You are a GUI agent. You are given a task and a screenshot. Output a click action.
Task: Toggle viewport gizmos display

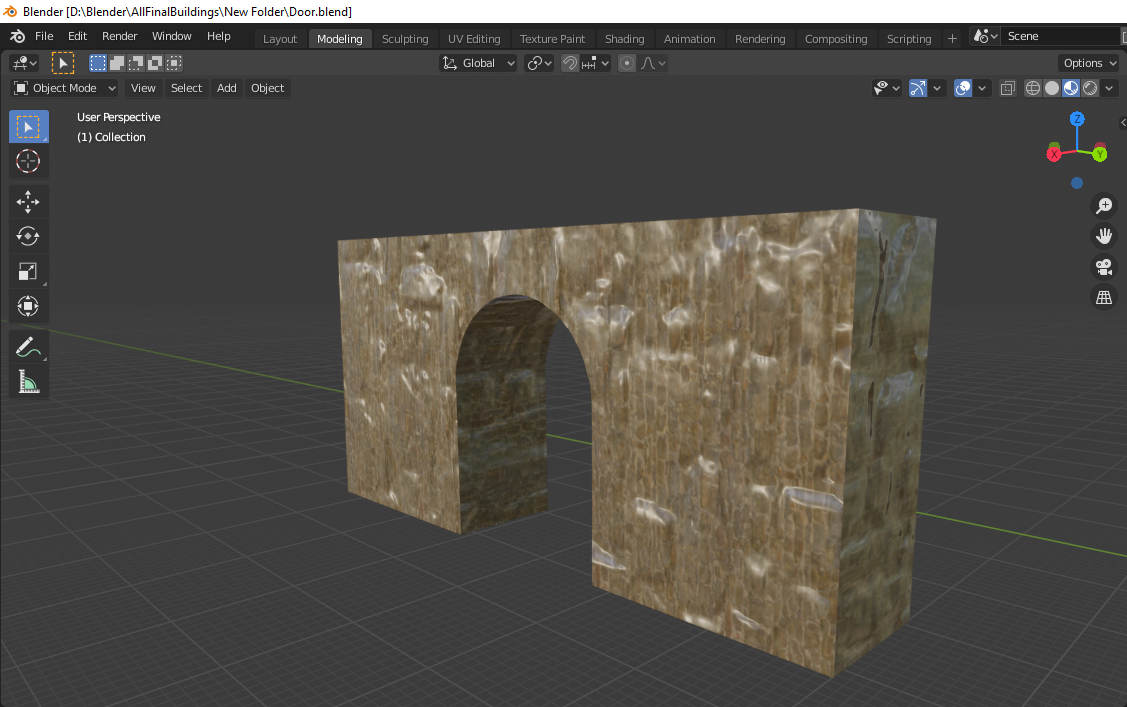918,88
